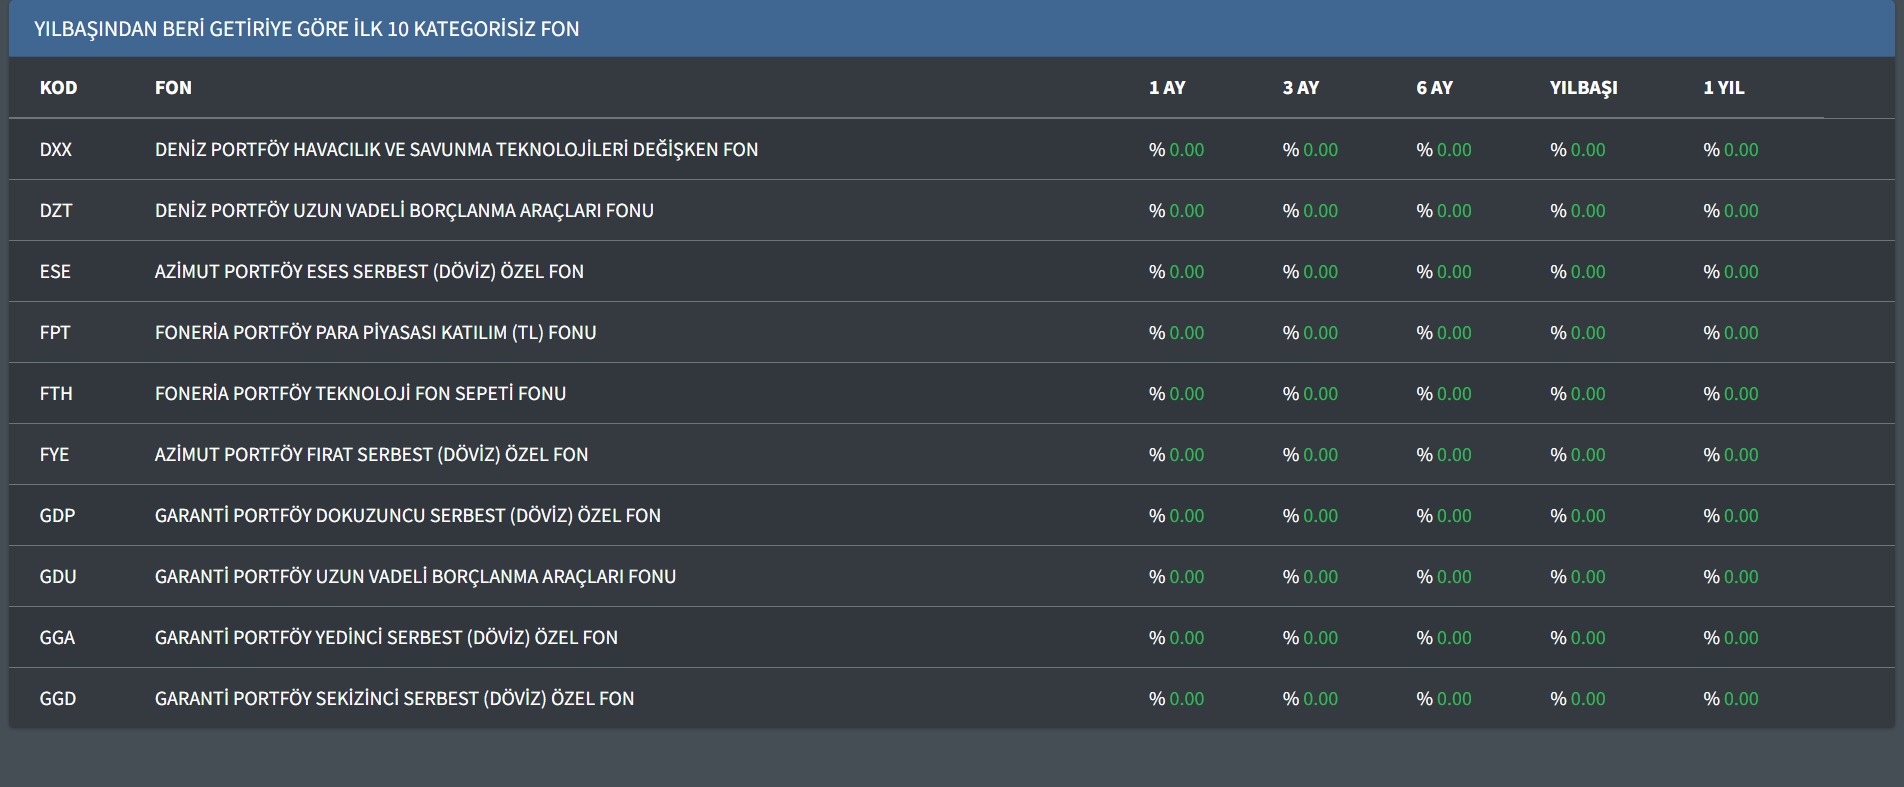Click the KOD column header

[x=58, y=88]
